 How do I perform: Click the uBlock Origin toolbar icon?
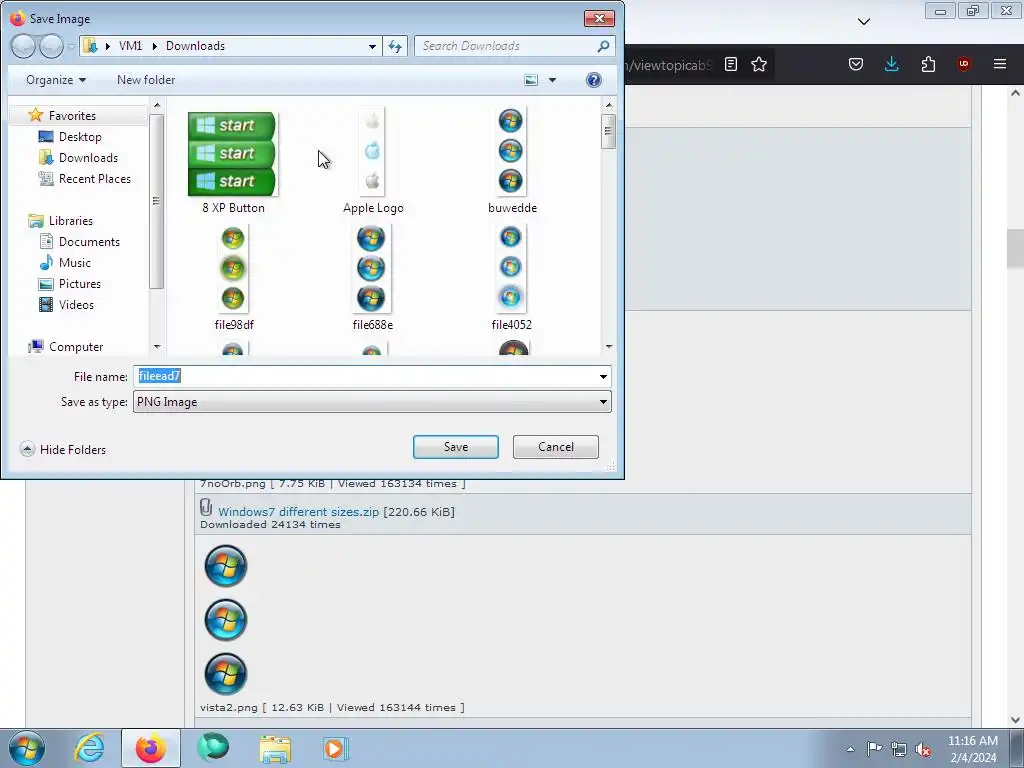click(963, 64)
